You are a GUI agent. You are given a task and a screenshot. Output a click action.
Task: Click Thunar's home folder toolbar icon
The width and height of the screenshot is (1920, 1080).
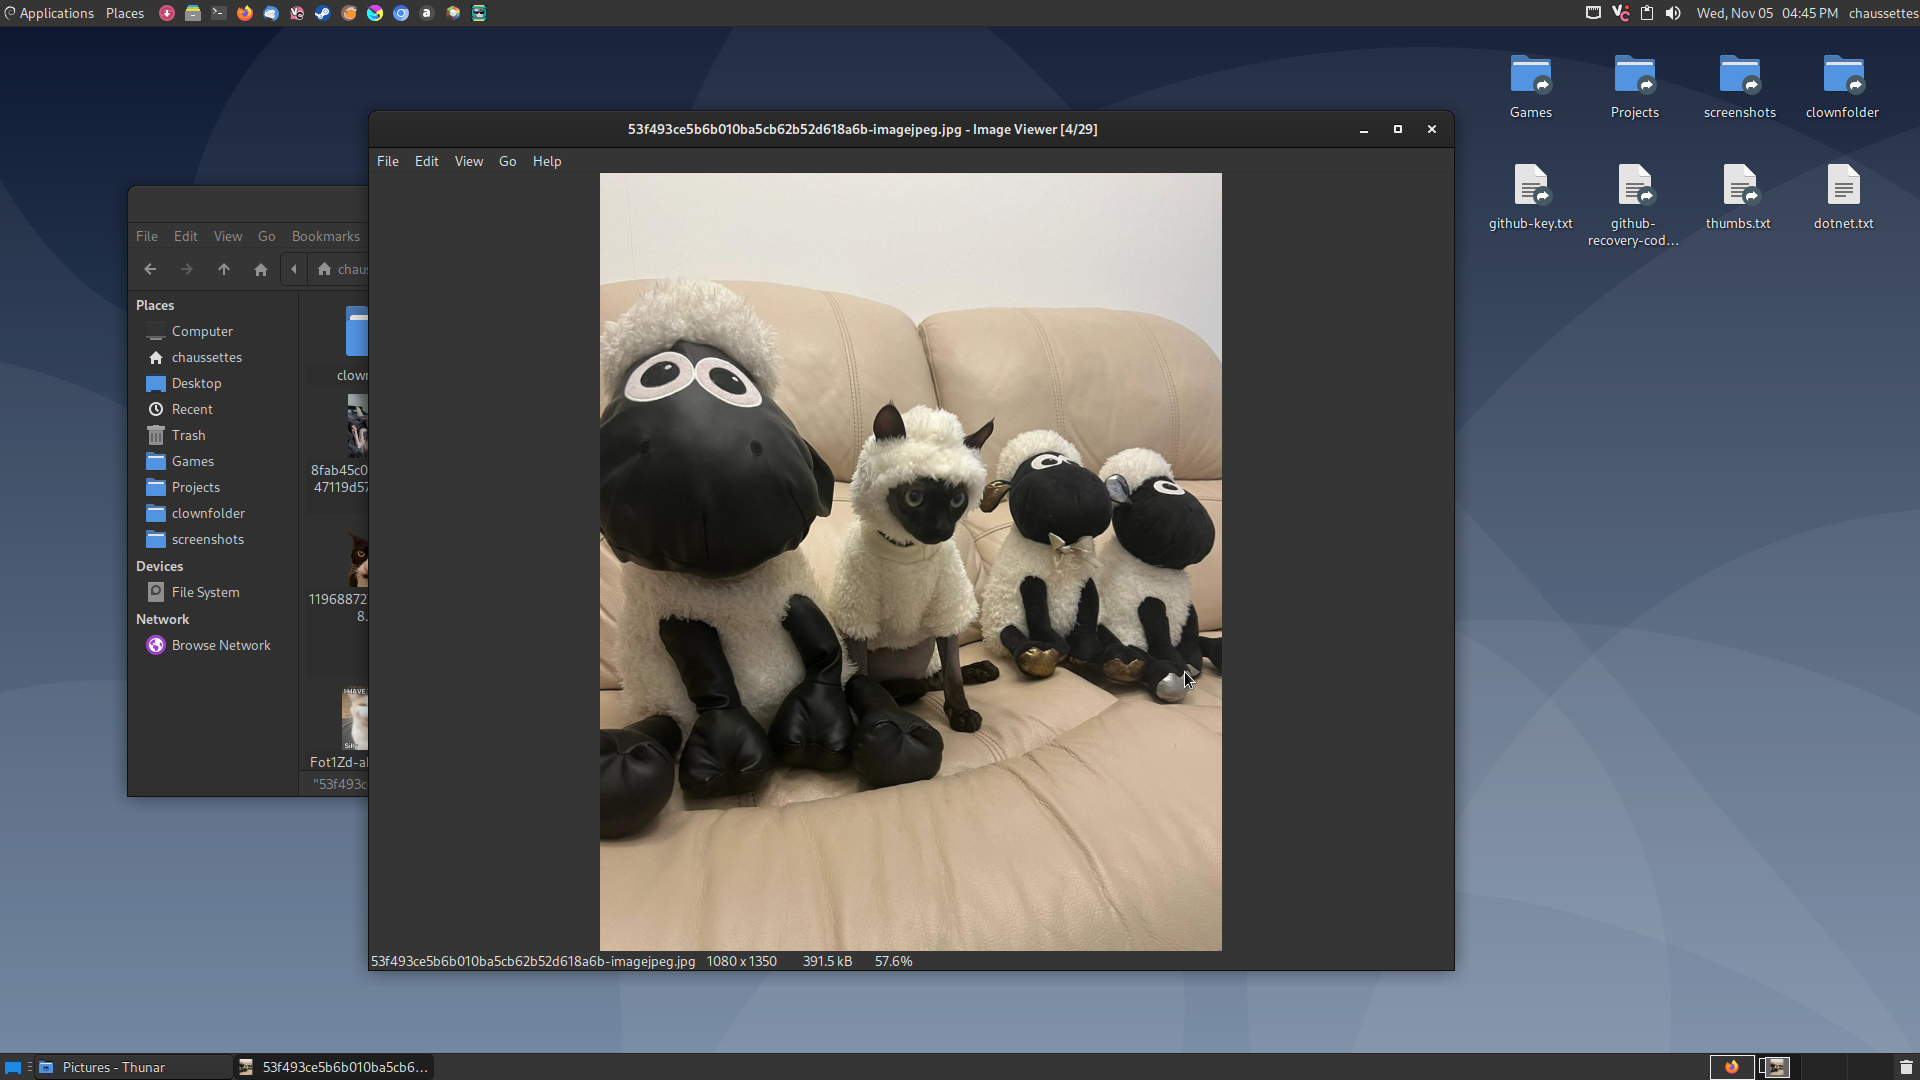pyautogui.click(x=261, y=269)
